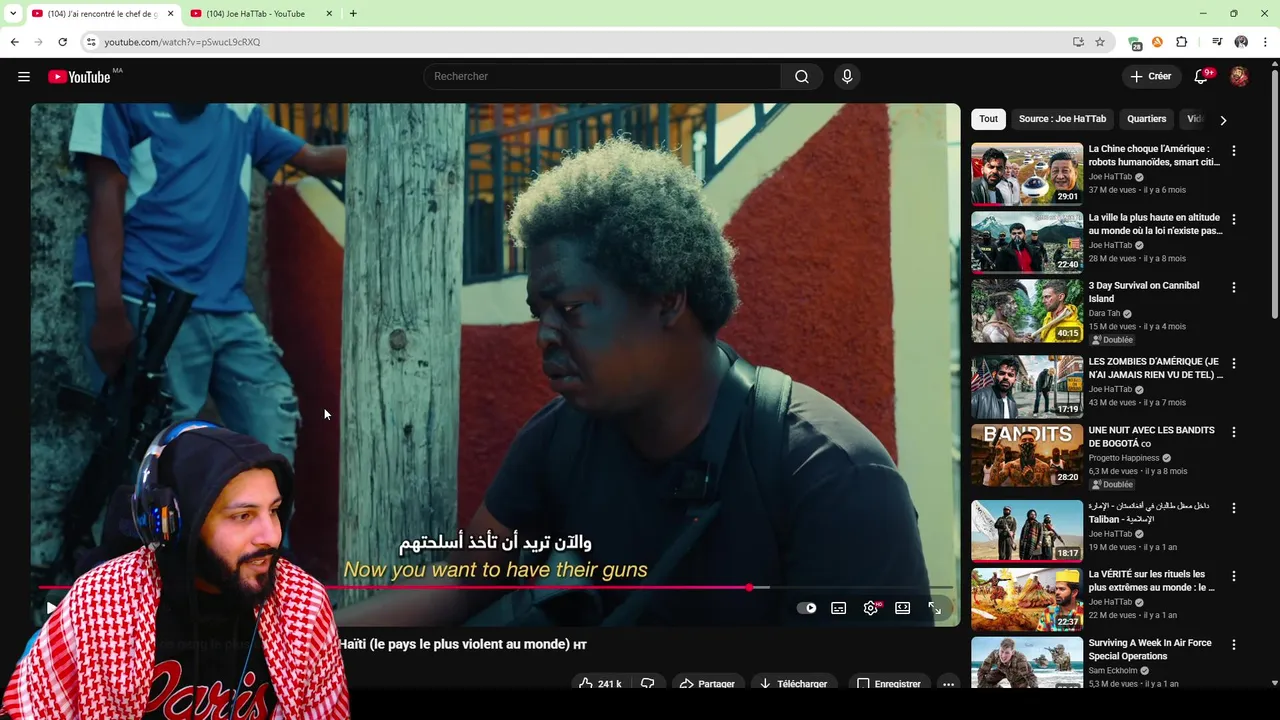
Task: Switch to J'ai rencontré le chef tab
Action: [103, 13]
